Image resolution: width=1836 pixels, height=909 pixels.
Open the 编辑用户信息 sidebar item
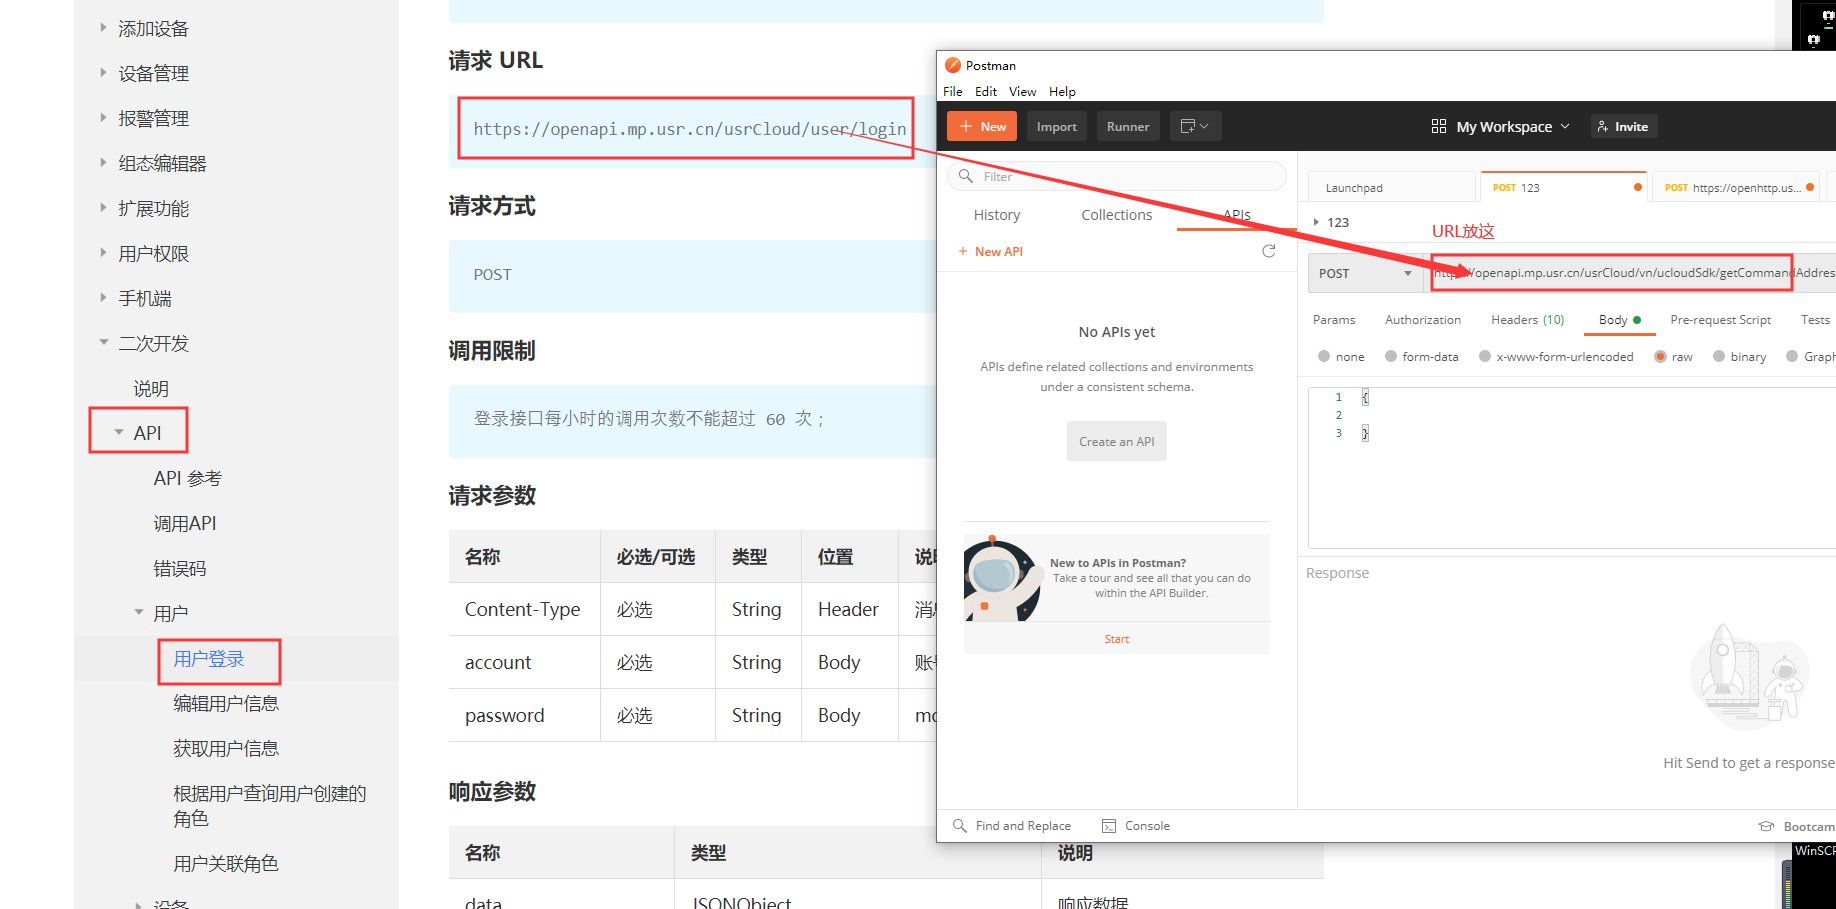point(226,704)
